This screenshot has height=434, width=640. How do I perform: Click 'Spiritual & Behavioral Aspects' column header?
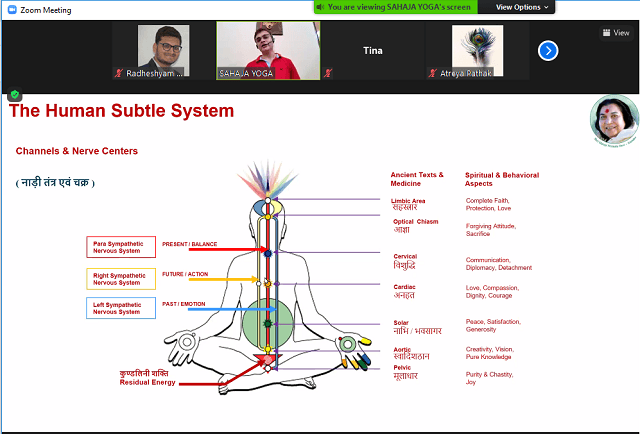click(x=502, y=179)
